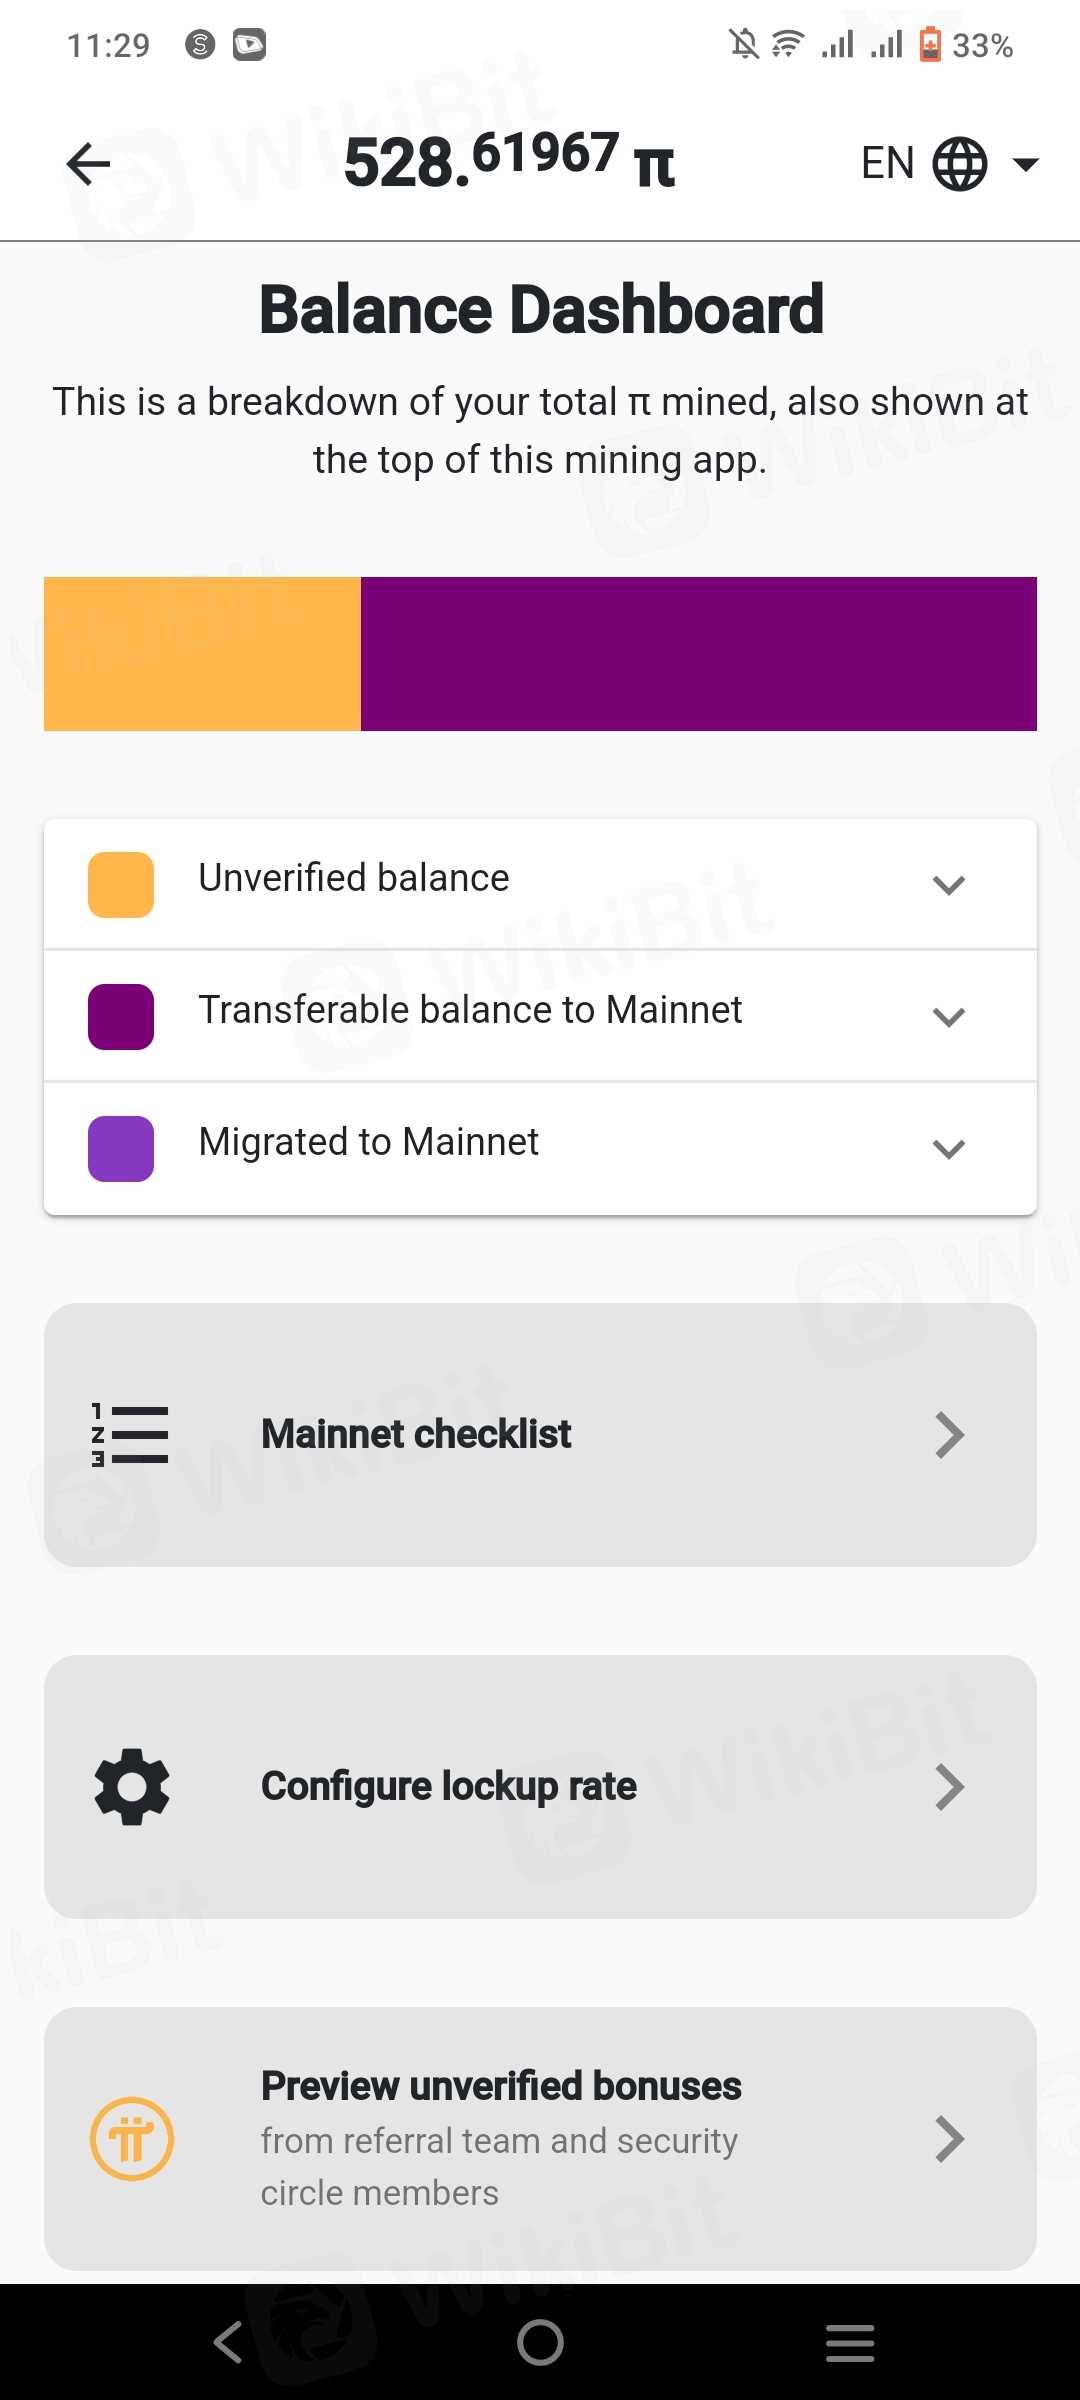Tap the orange Pi coin icon
This screenshot has height=2400, width=1080.
click(132, 2139)
